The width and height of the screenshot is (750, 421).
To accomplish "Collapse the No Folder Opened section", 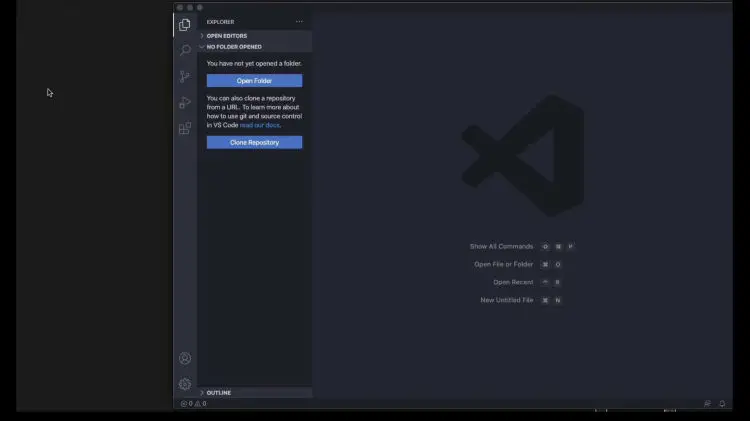I will pyautogui.click(x=255, y=47).
